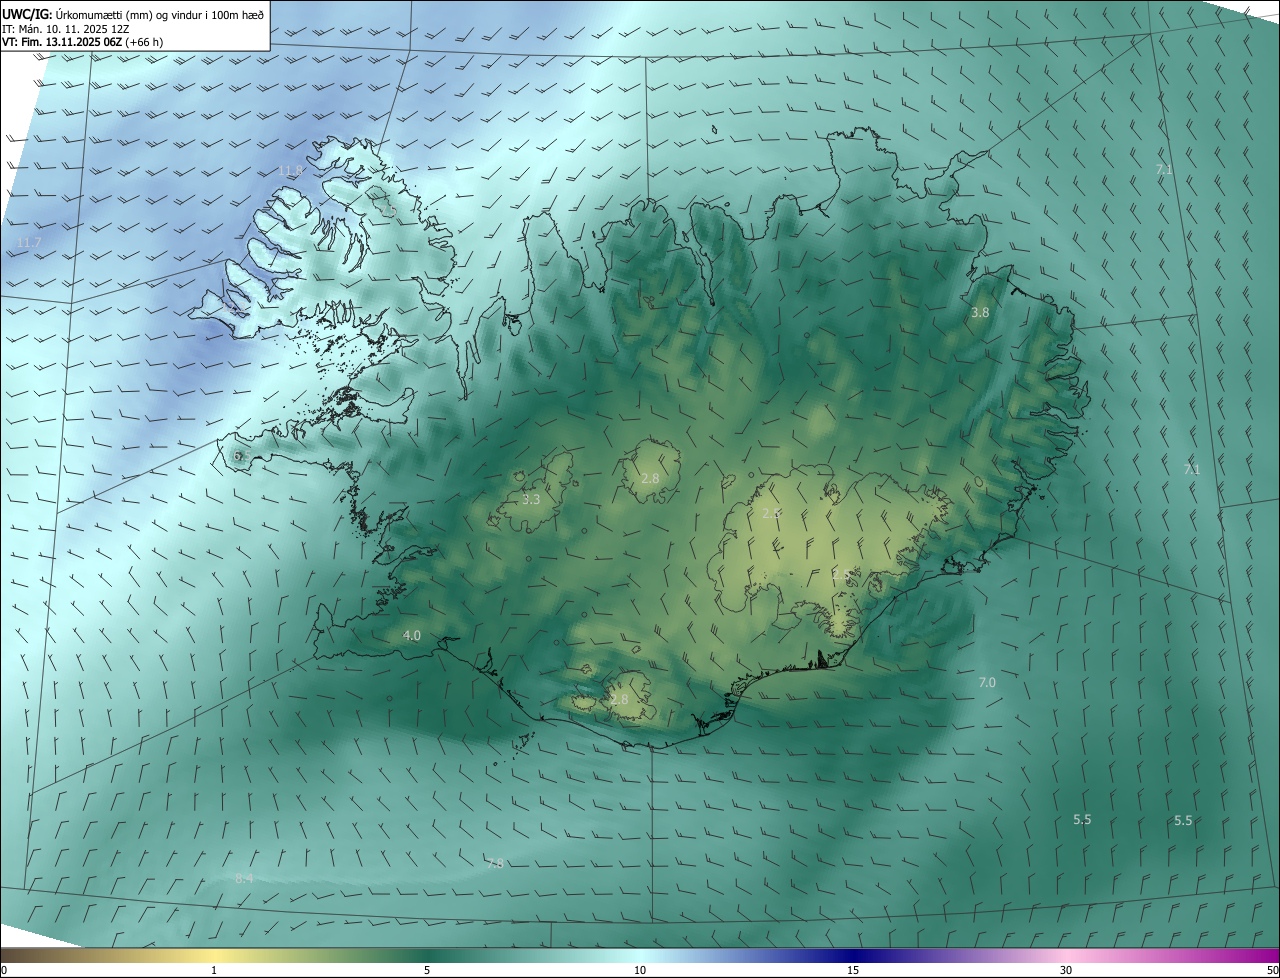Select the 4.0 value on the map
Image resolution: width=1280 pixels, height=978 pixels.
[x=411, y=635]
